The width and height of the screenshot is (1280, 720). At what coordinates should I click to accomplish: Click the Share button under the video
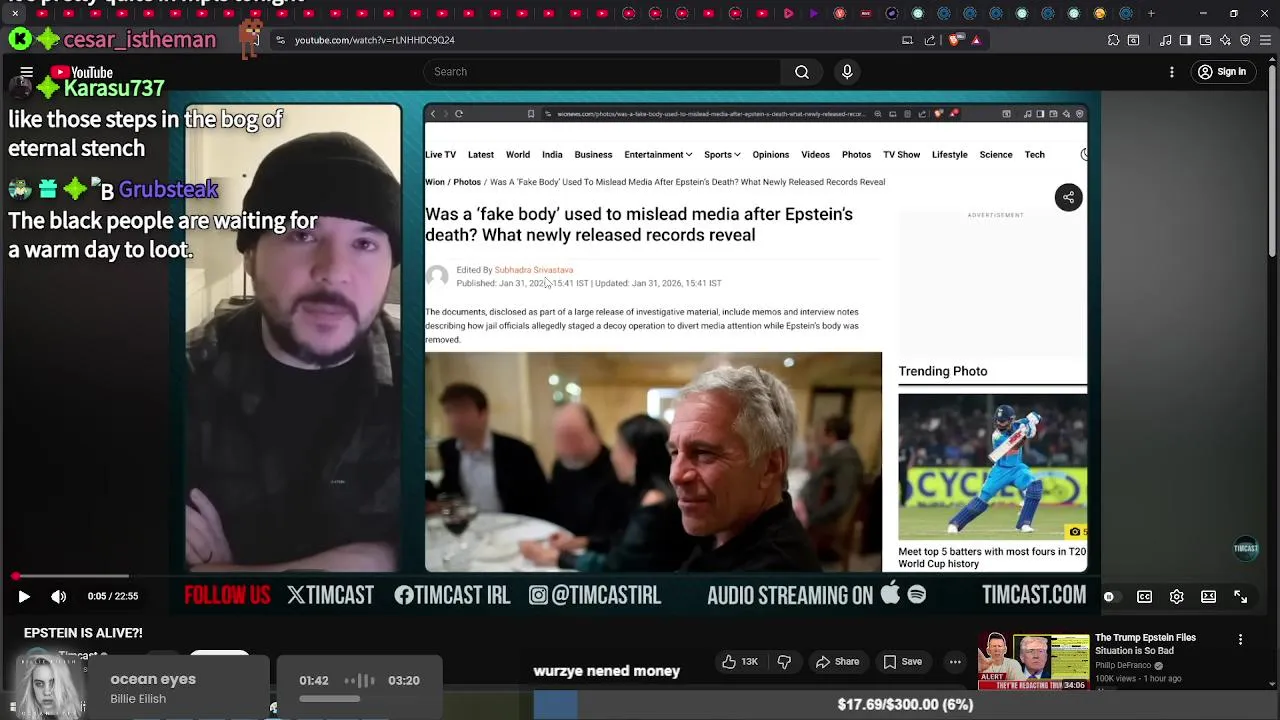coord(838,662)
